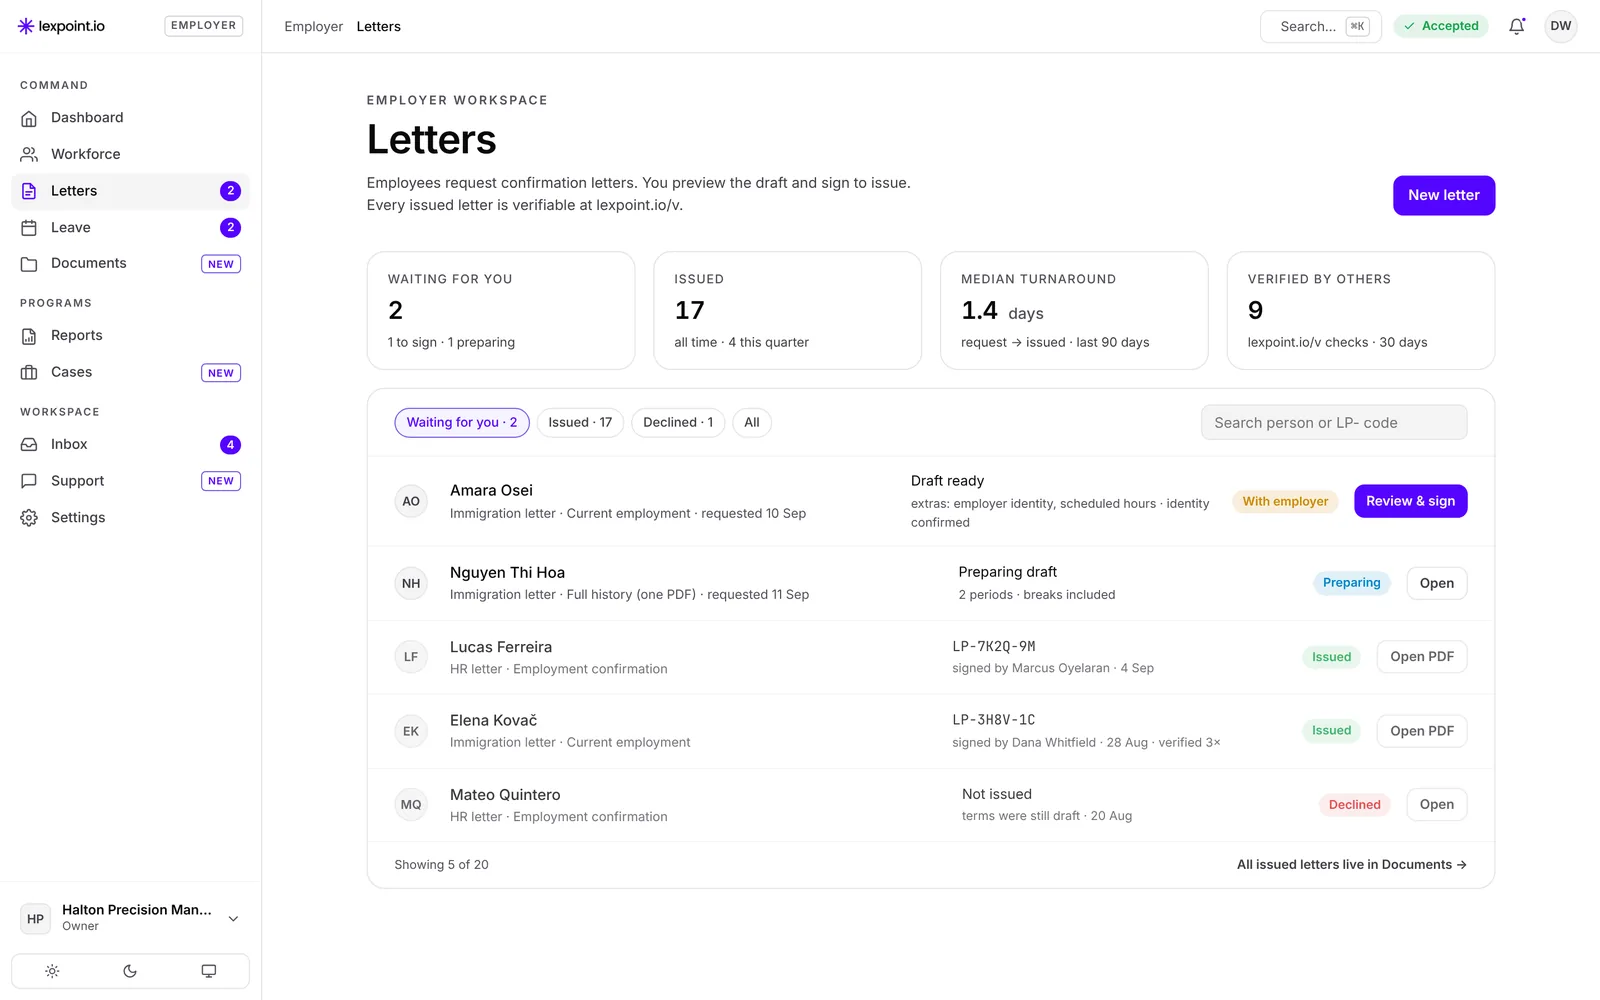Open Documents via its folder icon
This screenshot has height=1000, width=1600.
pos(29,264)
